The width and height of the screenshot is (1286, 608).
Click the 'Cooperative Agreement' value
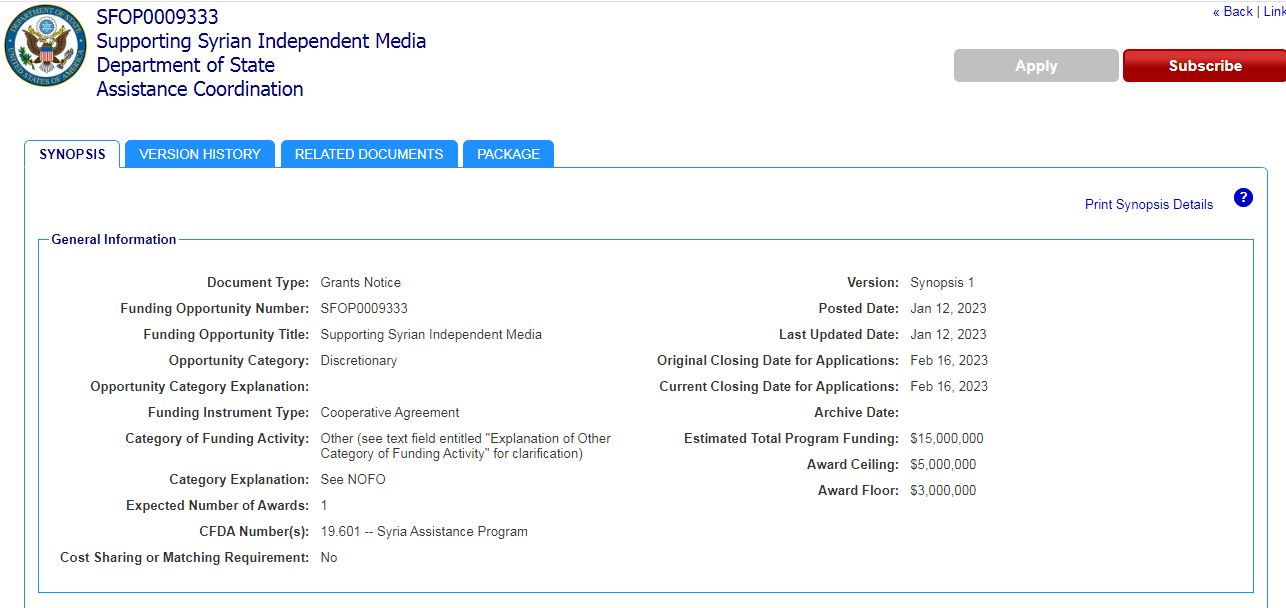(390, 413)
